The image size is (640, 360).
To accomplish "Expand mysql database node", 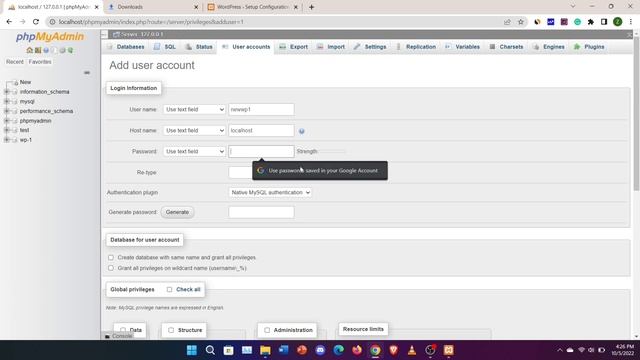I will (x=7, y=101).
